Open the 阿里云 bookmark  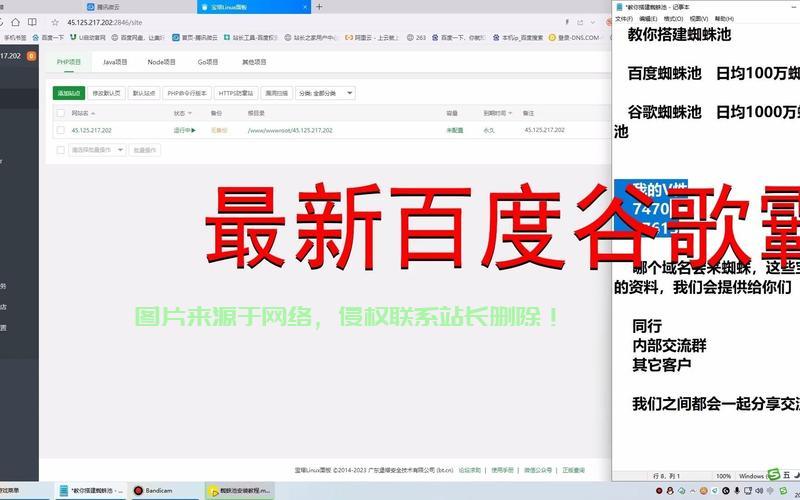(372, 37)
